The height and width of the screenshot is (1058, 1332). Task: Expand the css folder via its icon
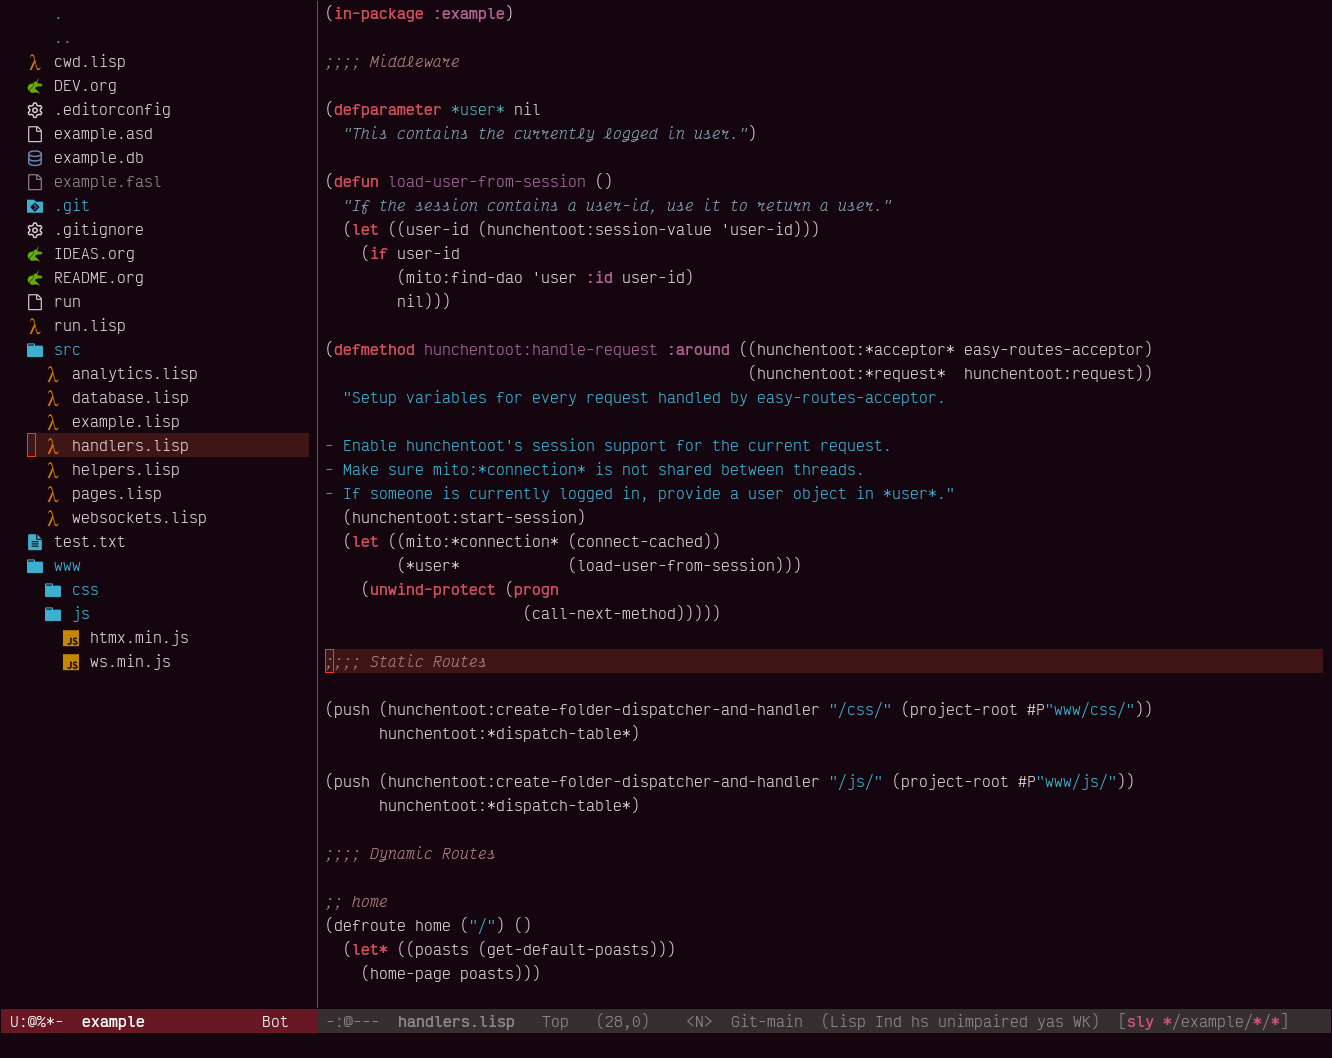tap(53, 590)
